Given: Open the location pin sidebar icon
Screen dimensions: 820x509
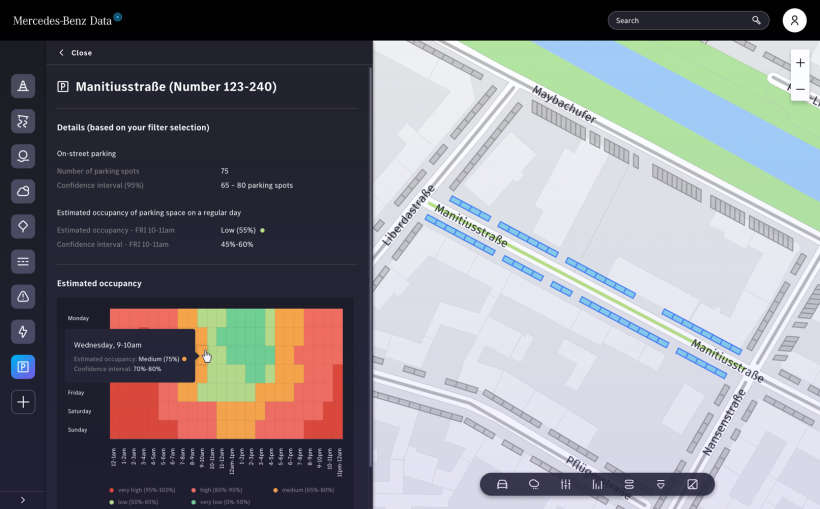Looking at the screenshot, I should (x=23, y=156).
